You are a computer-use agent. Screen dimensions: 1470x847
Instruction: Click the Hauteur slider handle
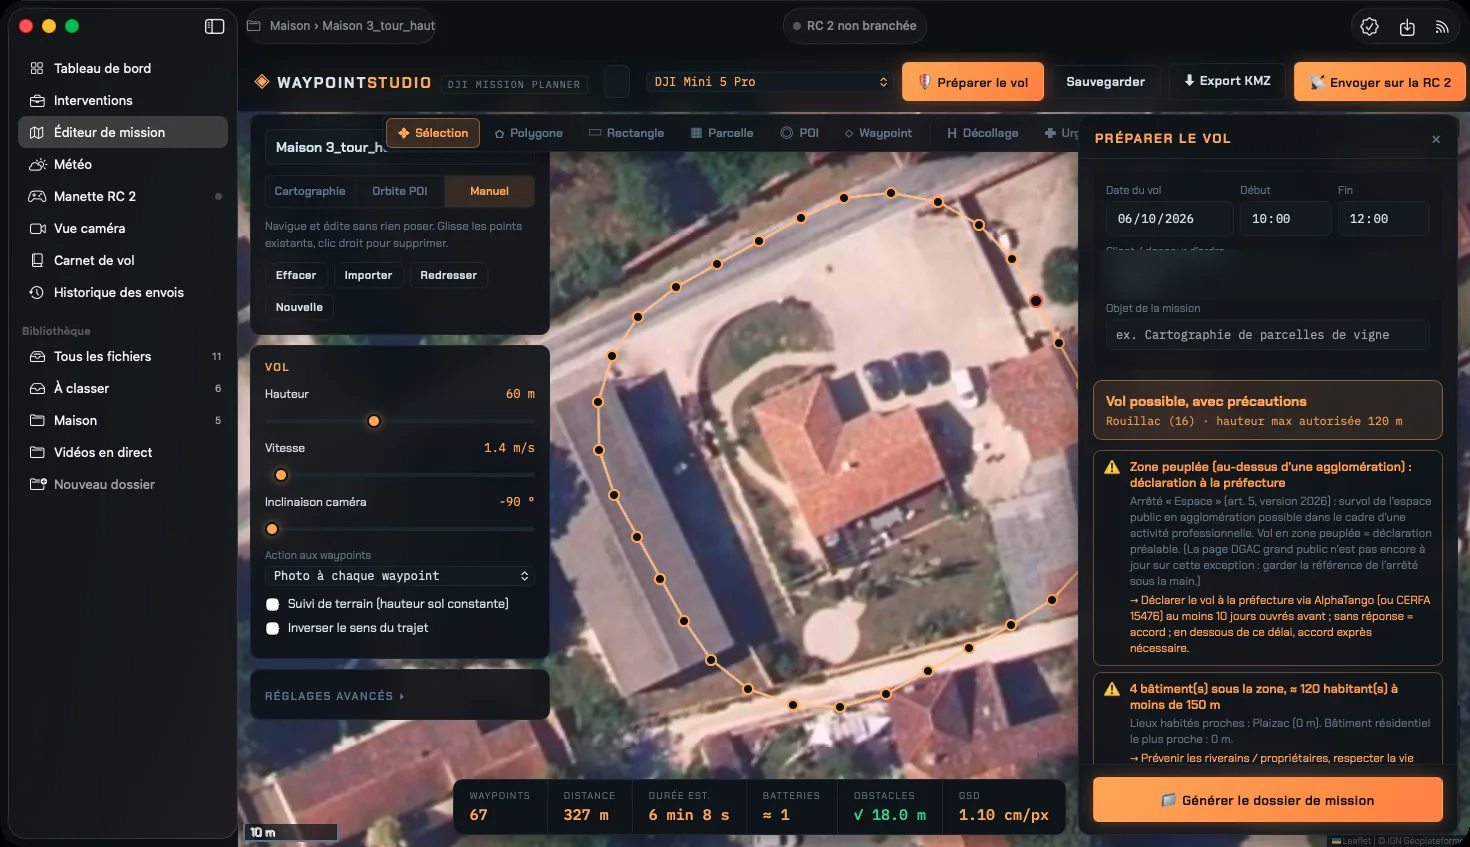(x=374, y=421)
